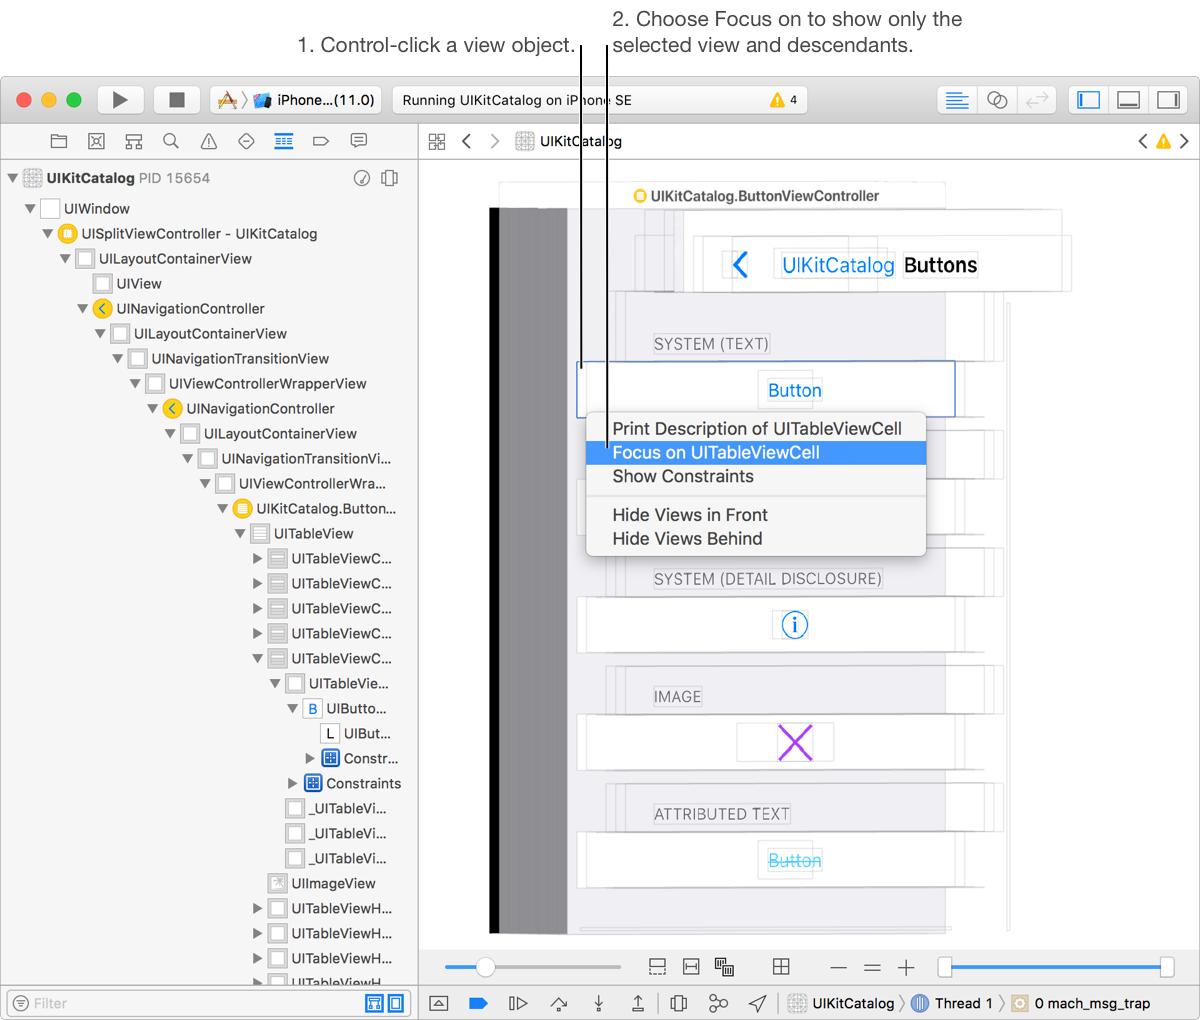Collapse the UITableView tree node
This screenshot has height=1020, width=1200.
coord(240,534)
